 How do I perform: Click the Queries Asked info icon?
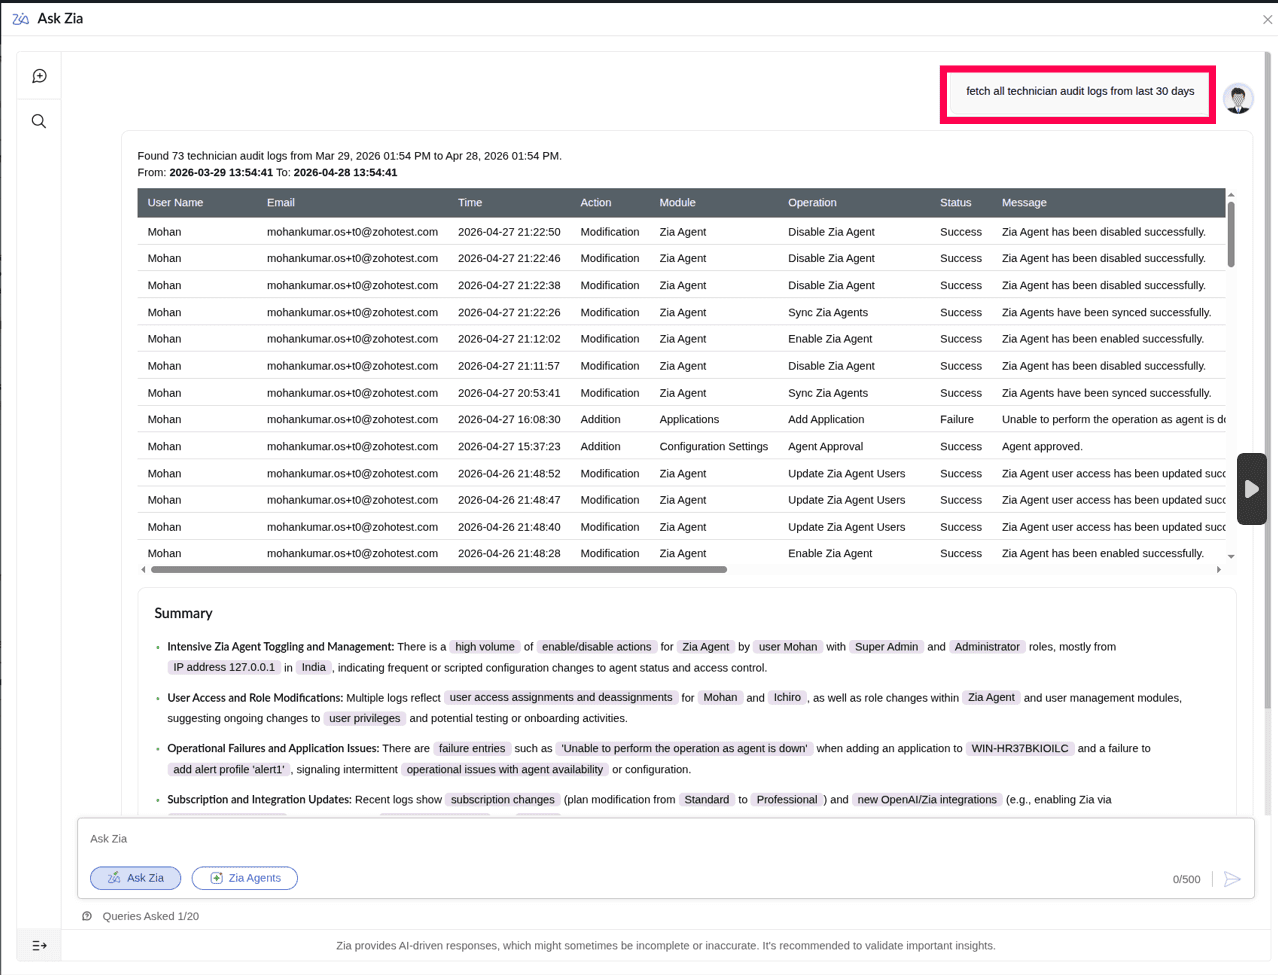87,916
